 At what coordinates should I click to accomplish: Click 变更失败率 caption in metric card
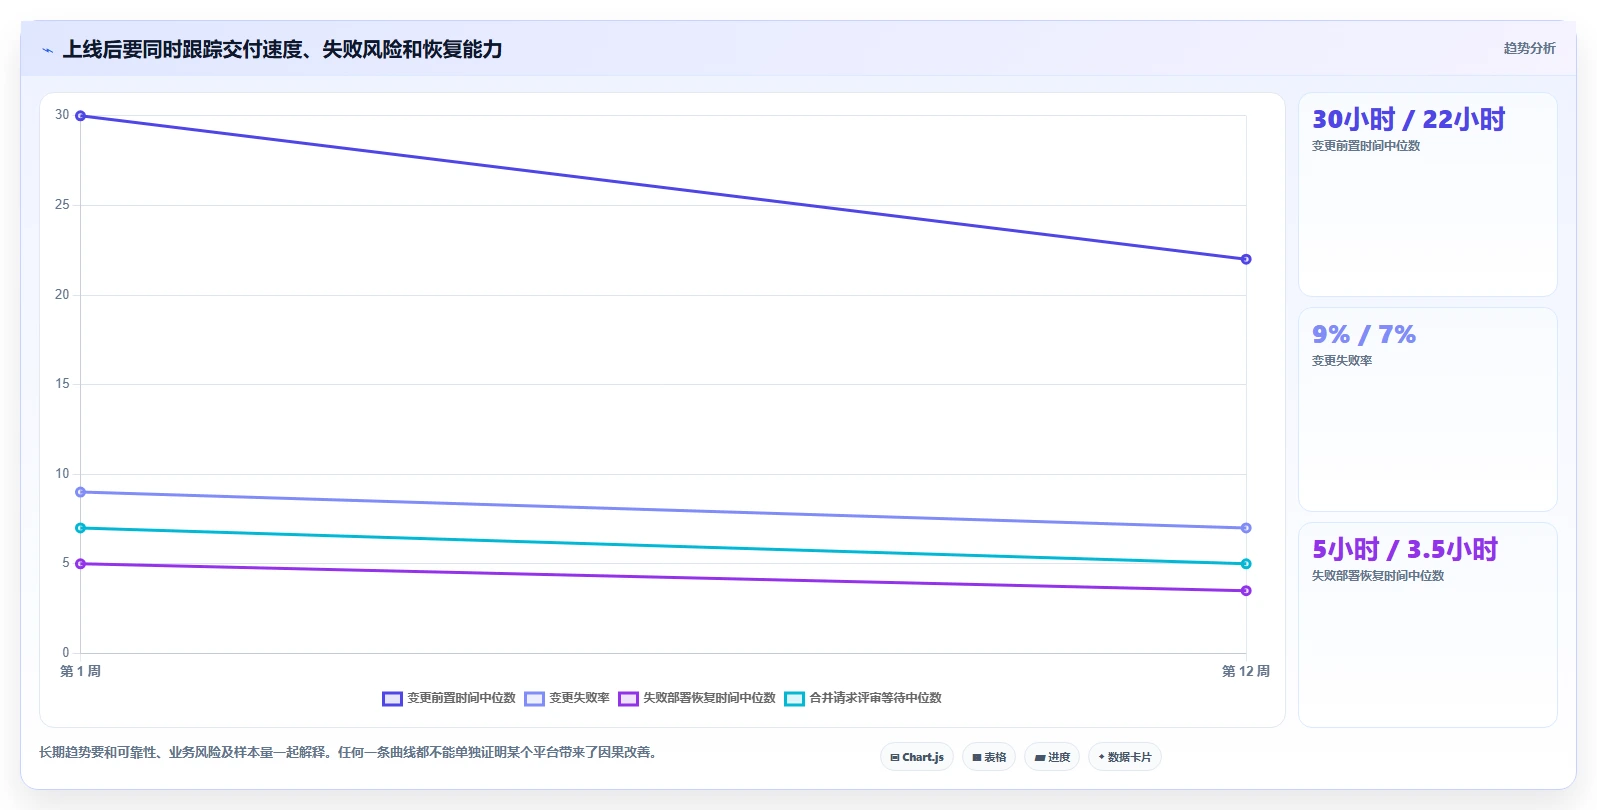click(1342, 361)
